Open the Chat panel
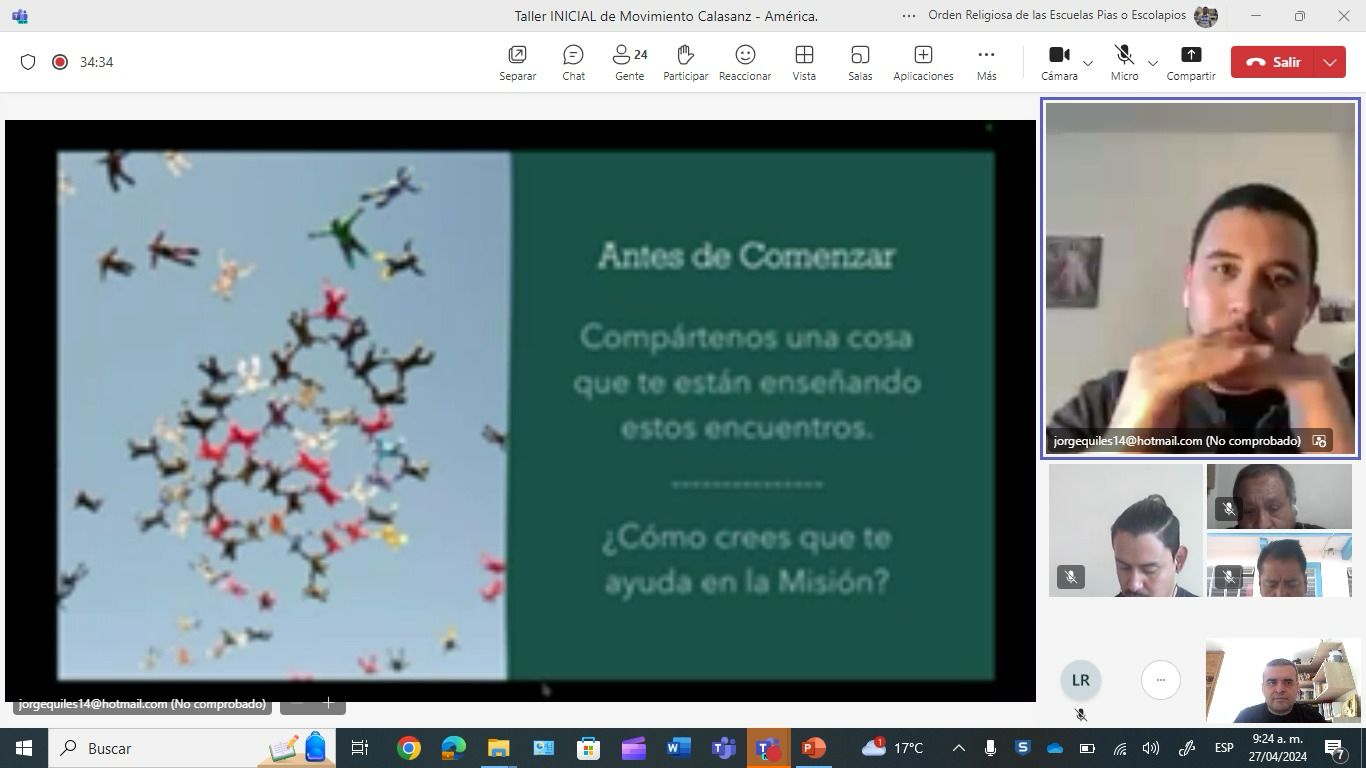Viewport: 1366px width, 768px height. (x=573, y=62)
